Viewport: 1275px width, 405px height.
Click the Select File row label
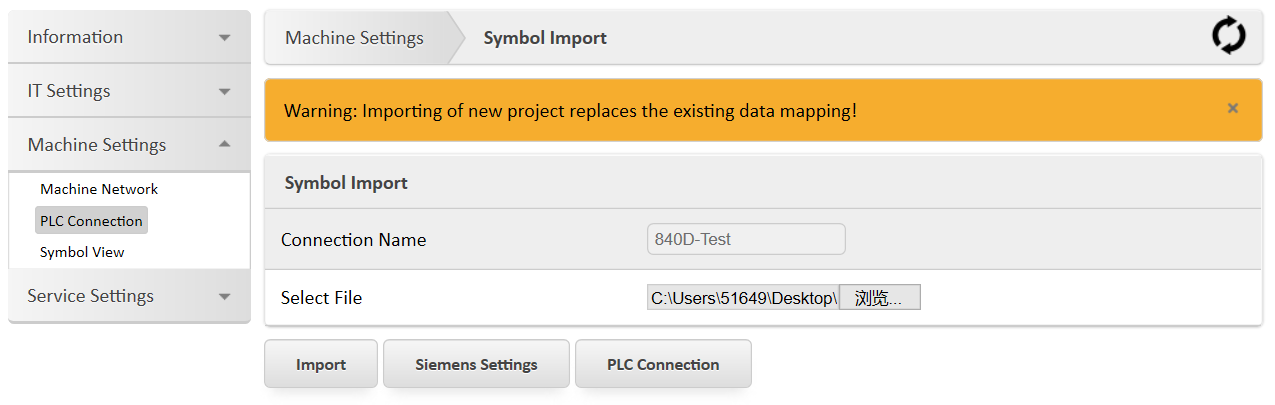(321, 298)
